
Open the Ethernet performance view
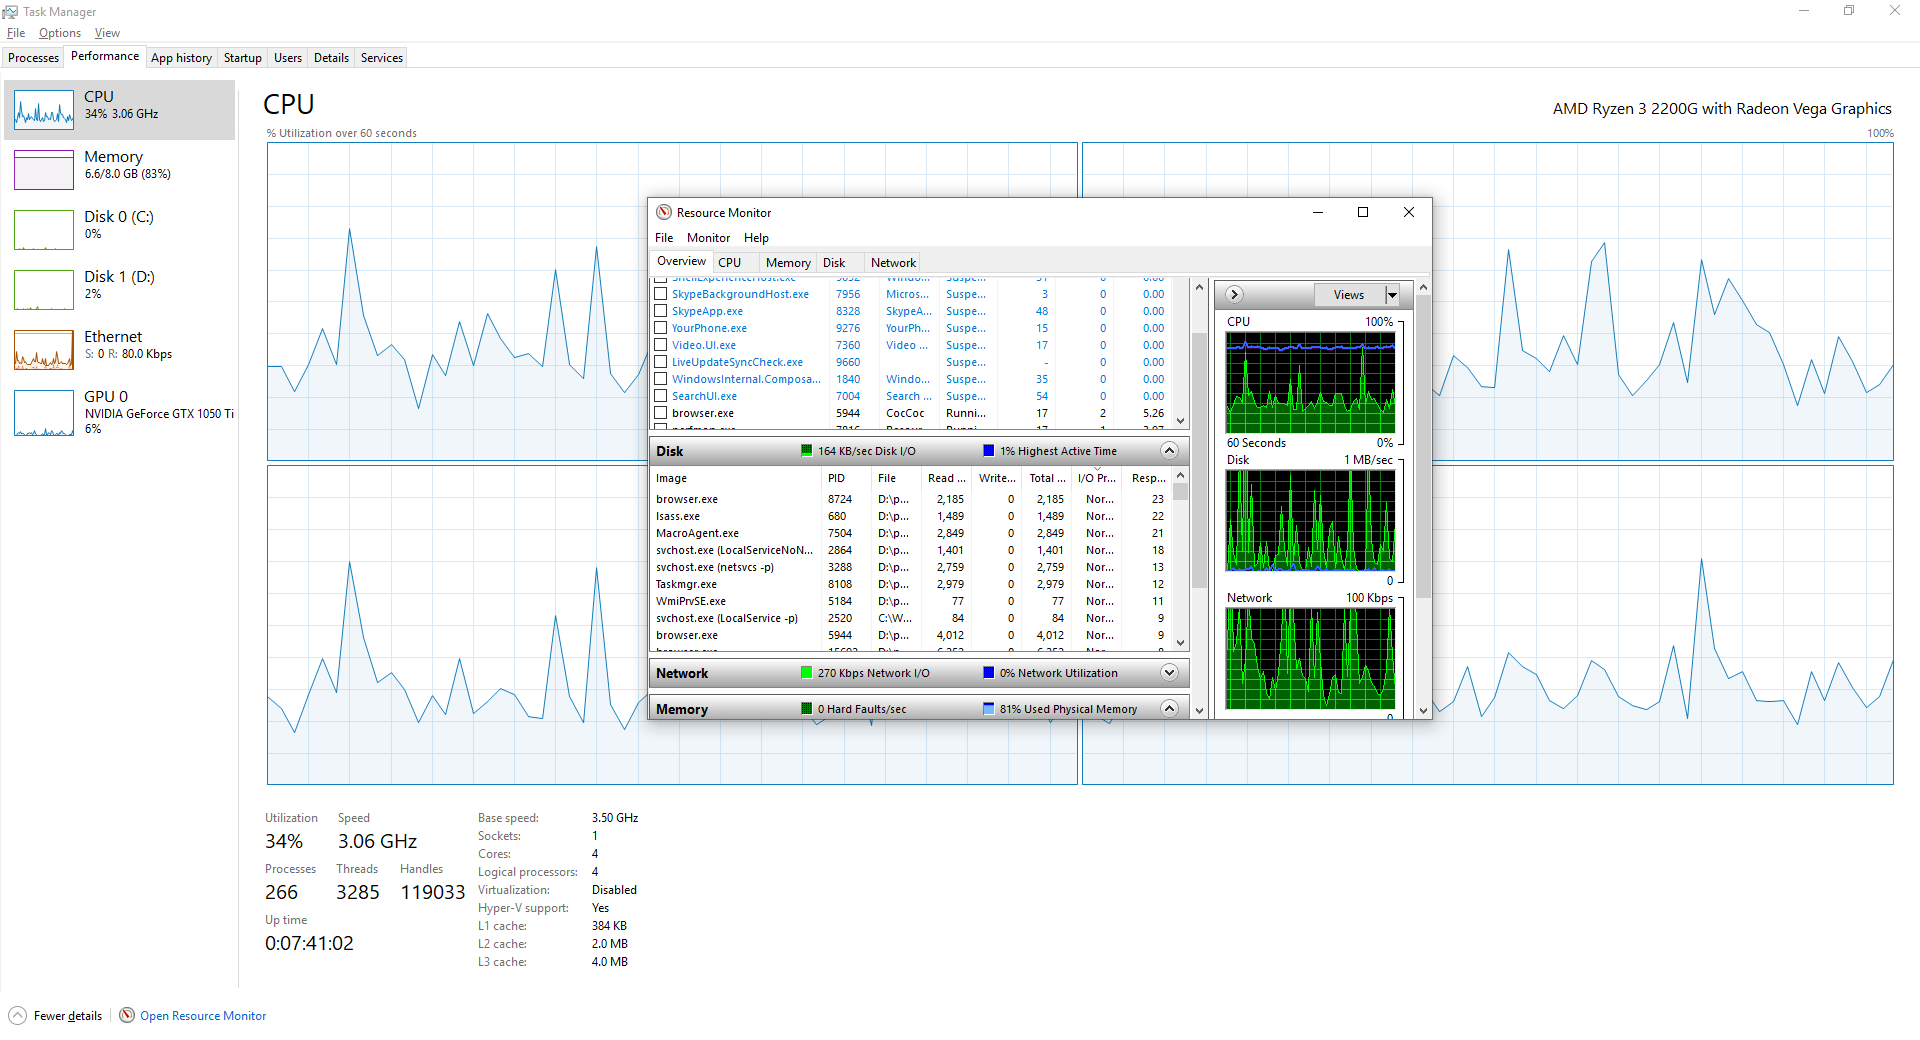click(x=120, y=350)
